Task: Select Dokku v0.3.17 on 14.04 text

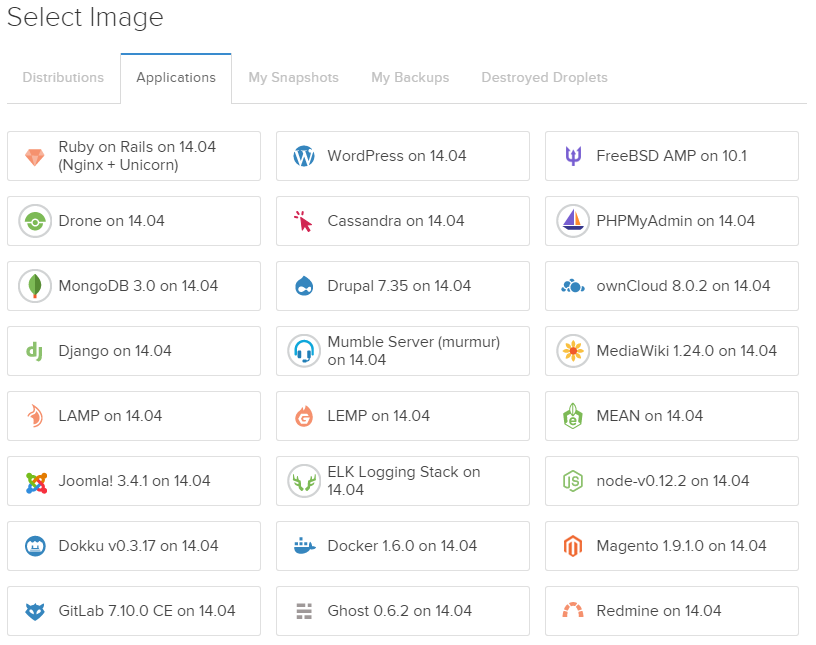Action: pyautogui.click(x=138, y=546)
